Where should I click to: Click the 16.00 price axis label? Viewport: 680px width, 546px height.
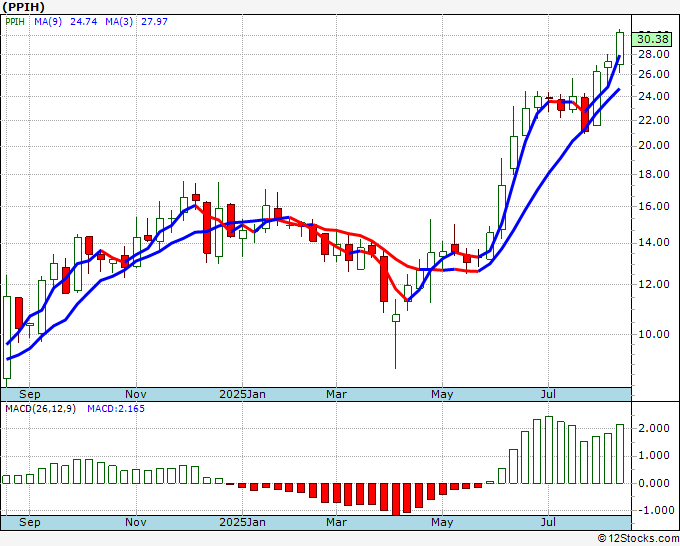pos(654,206)
